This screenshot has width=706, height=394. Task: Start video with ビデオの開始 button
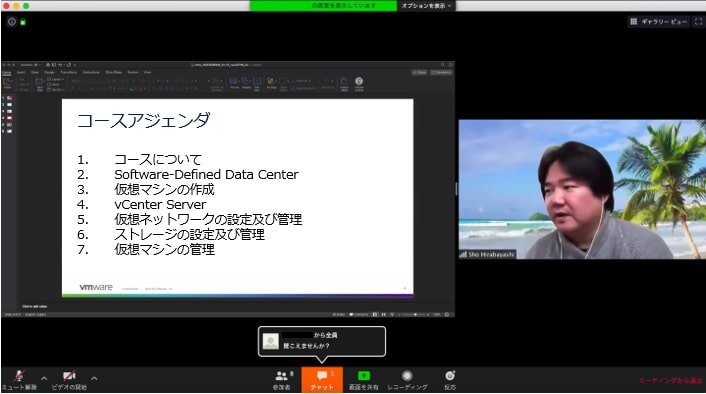(69, 380)
